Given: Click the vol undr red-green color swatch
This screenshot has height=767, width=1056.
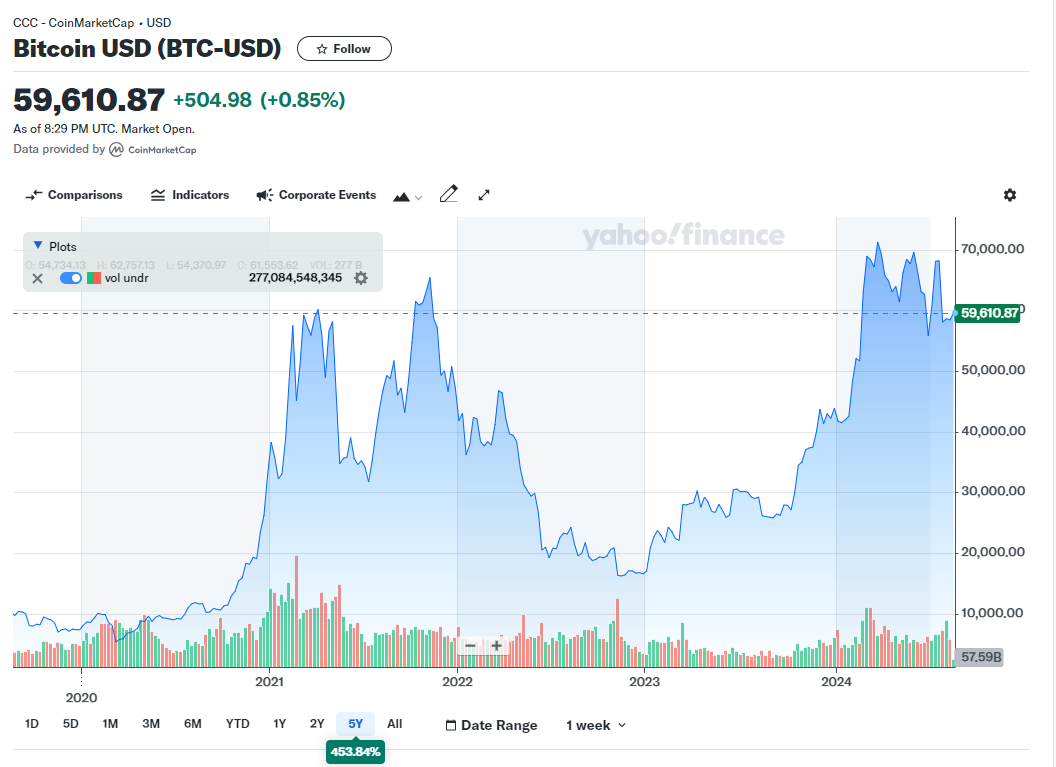Looking at the screenshot, I should [x=94, y=278].
